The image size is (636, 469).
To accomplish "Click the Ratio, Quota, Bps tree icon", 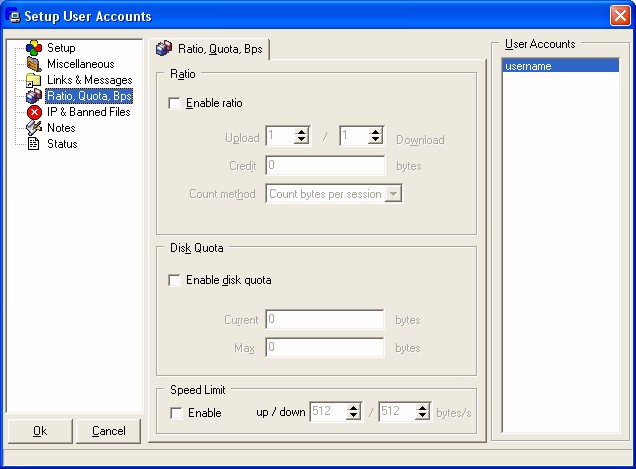I will coord(34,96).
